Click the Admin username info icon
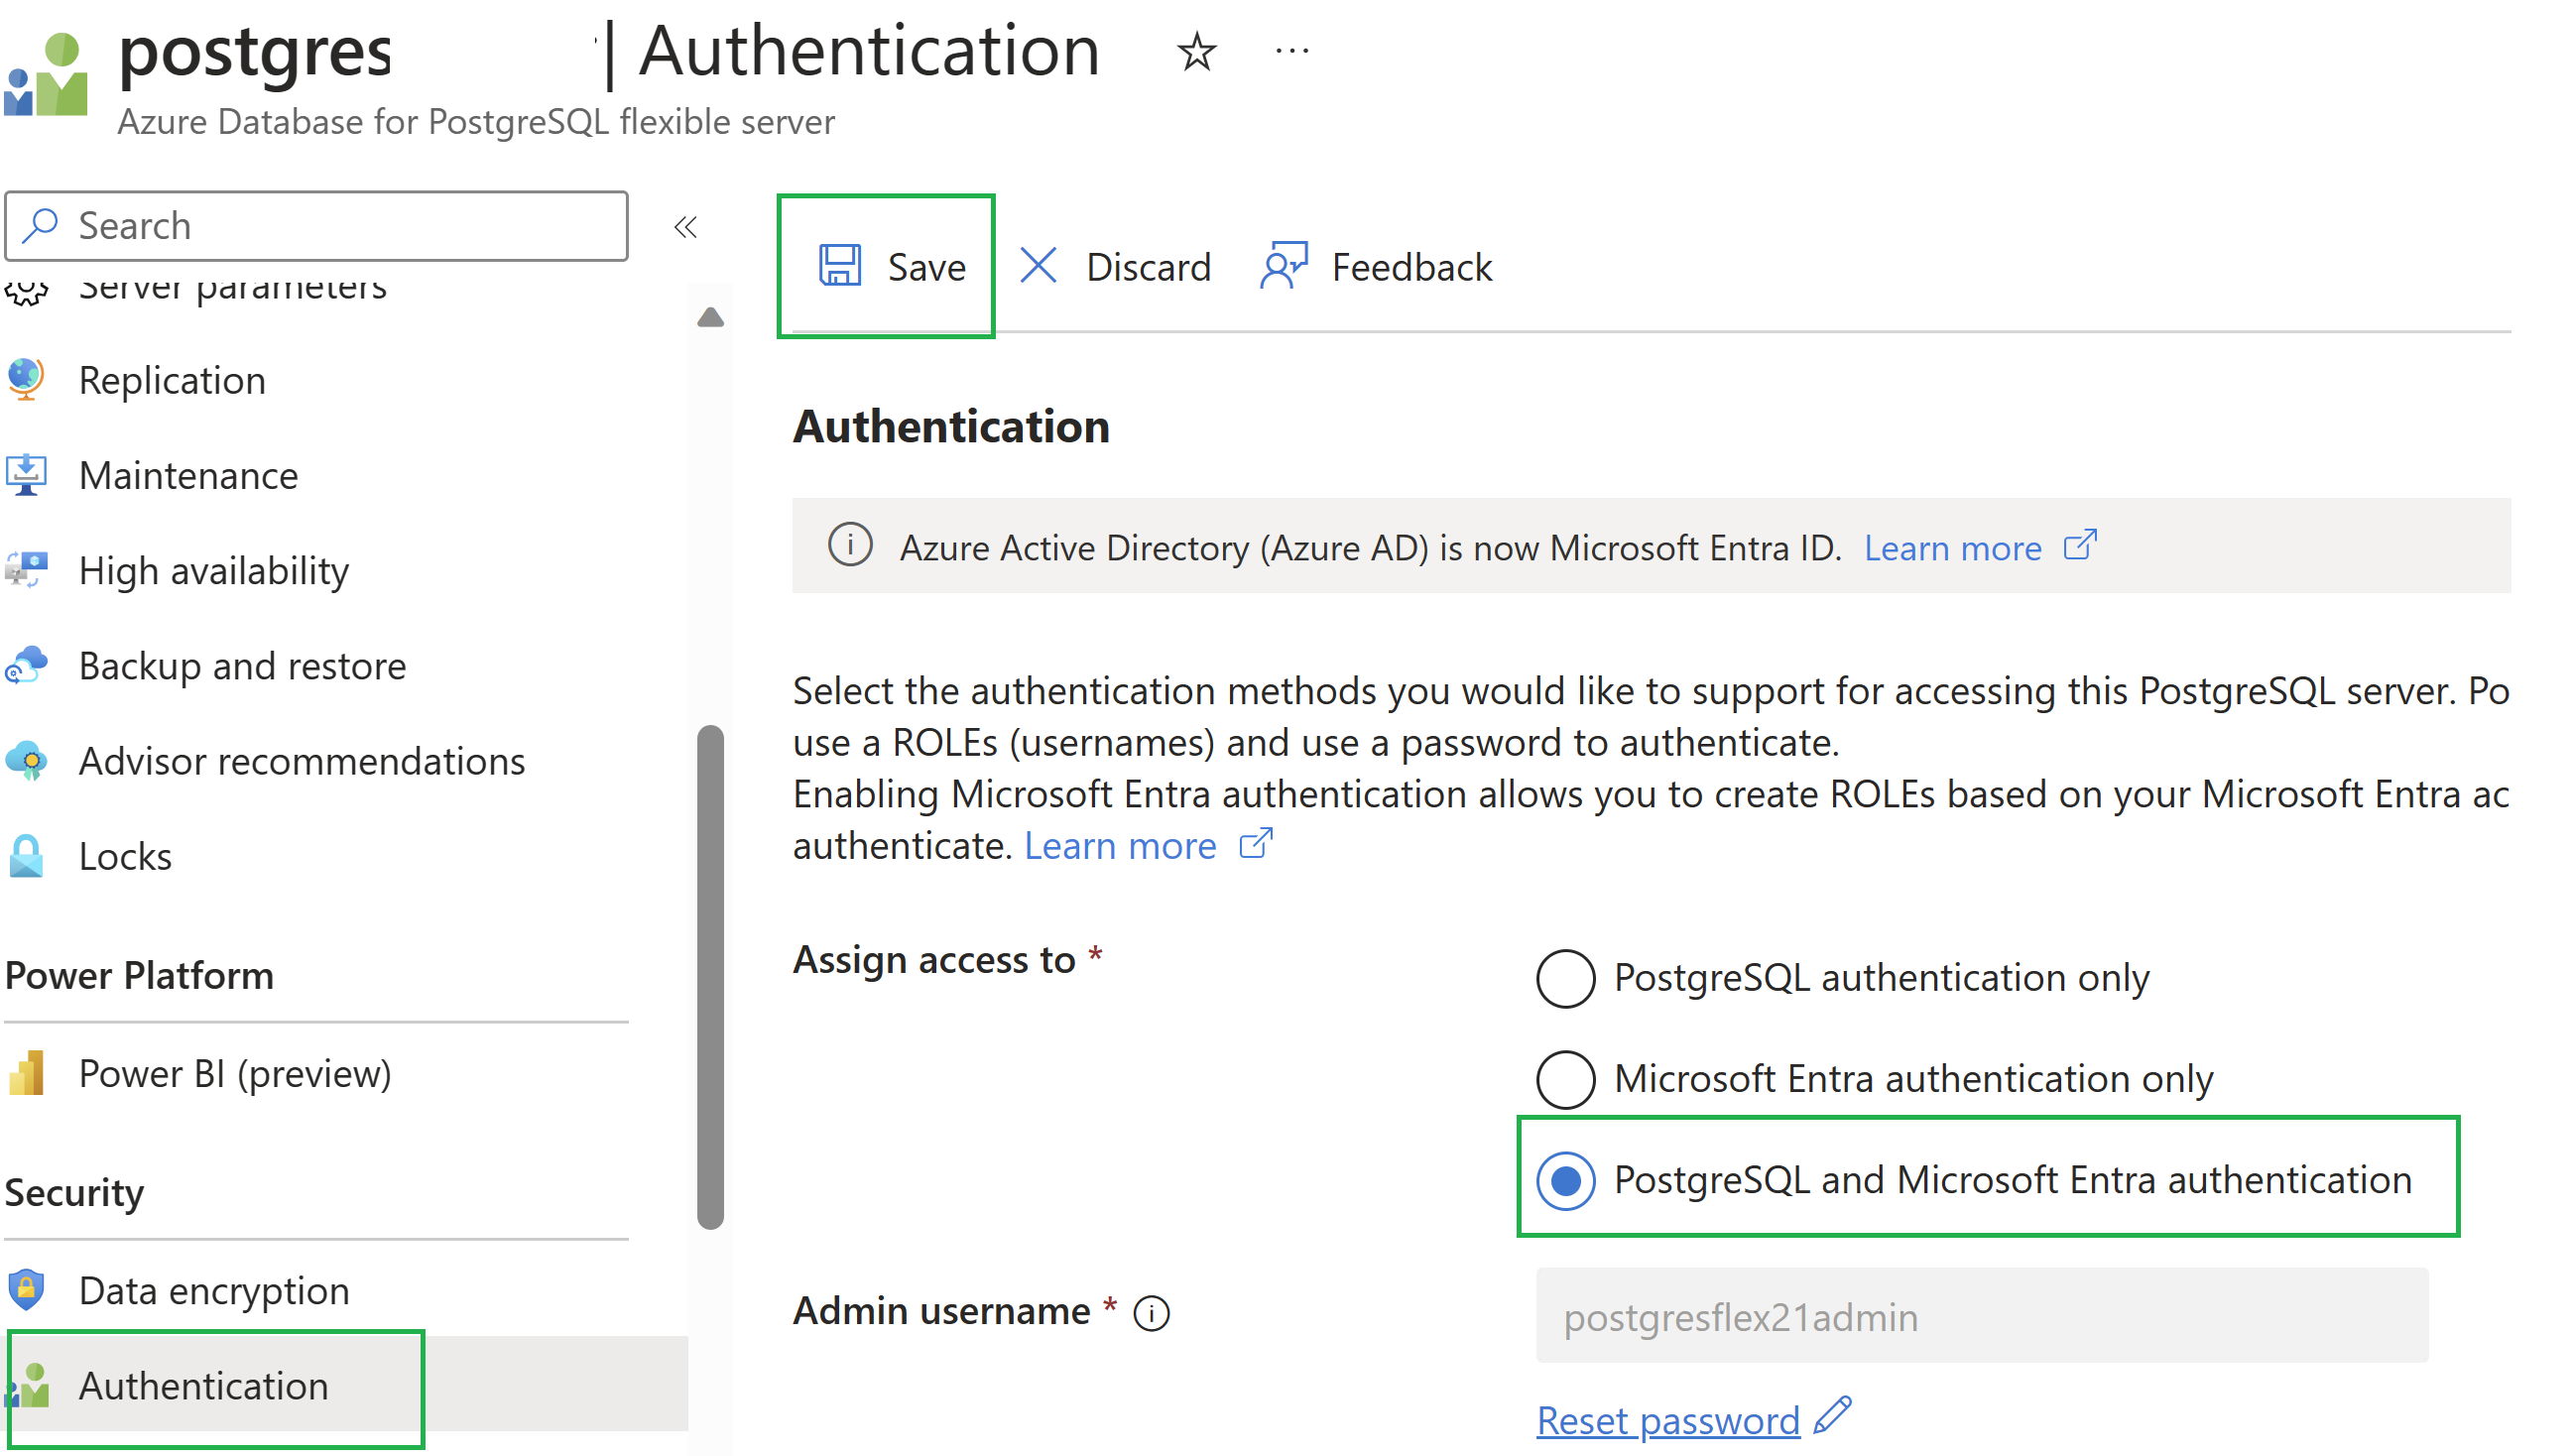Image resolution: width=2574 pixels, height=1456 pixels. coord(1151,1312)
